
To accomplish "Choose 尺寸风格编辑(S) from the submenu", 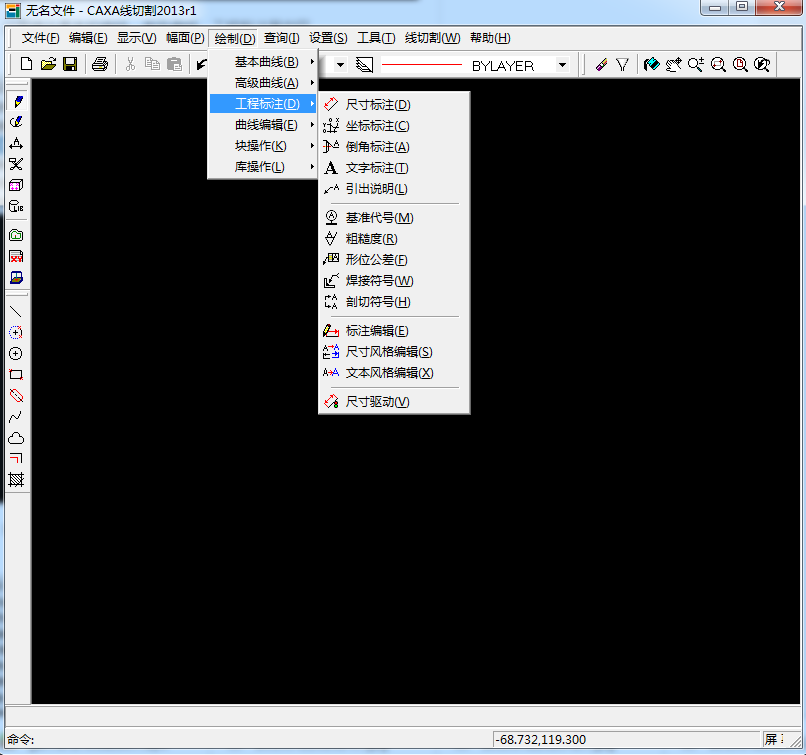I will [394, 352].
